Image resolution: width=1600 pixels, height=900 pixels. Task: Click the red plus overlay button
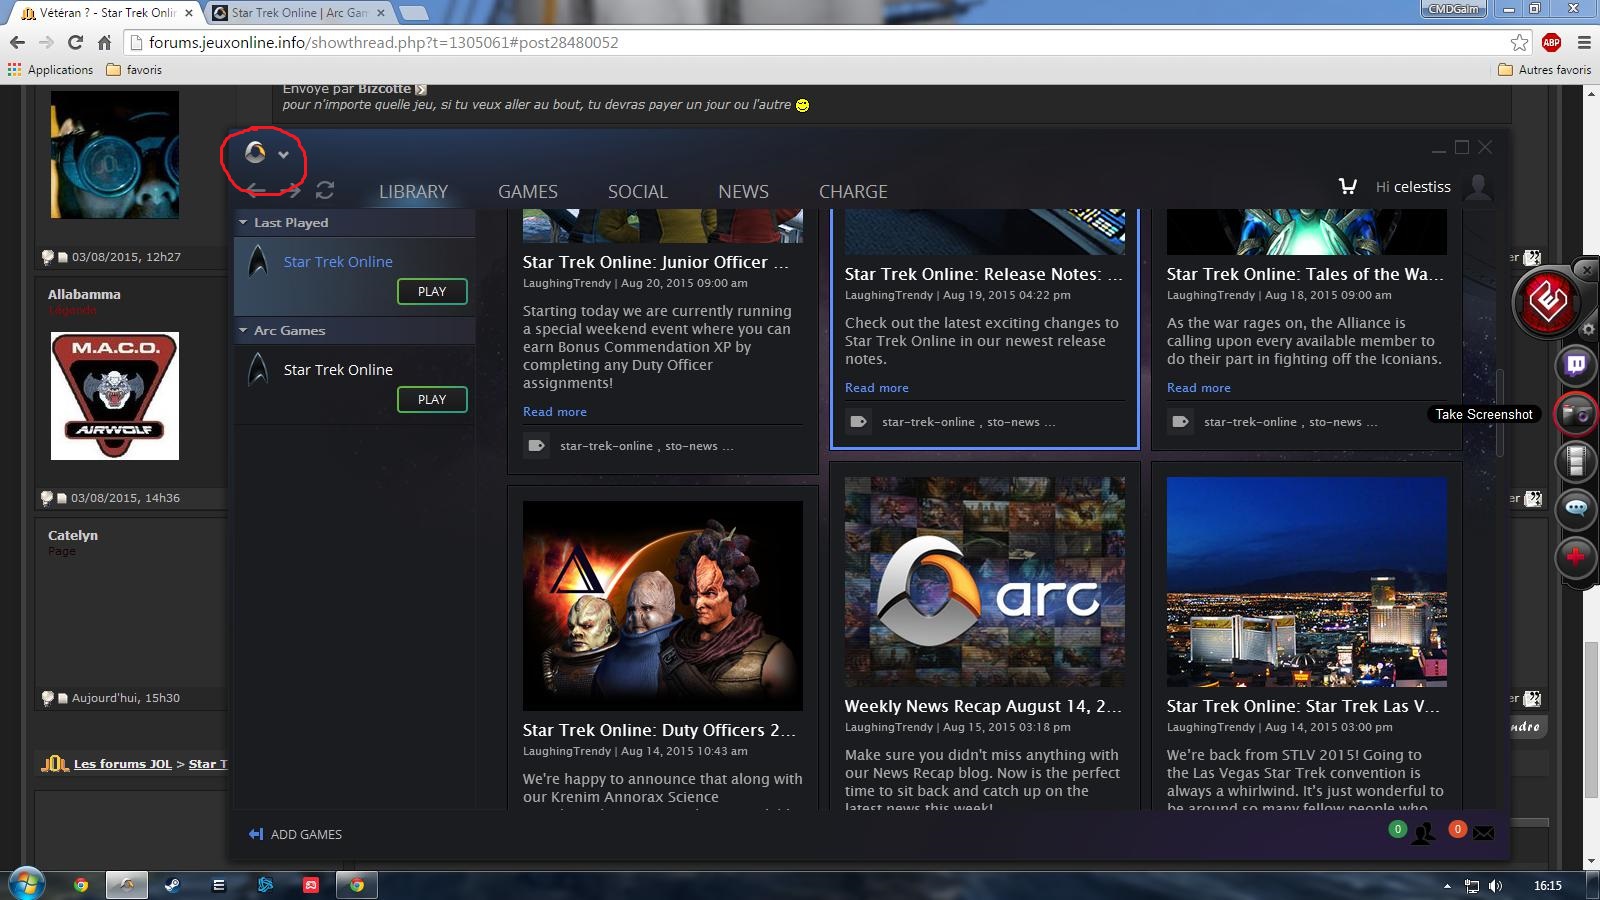(1576, 556)
